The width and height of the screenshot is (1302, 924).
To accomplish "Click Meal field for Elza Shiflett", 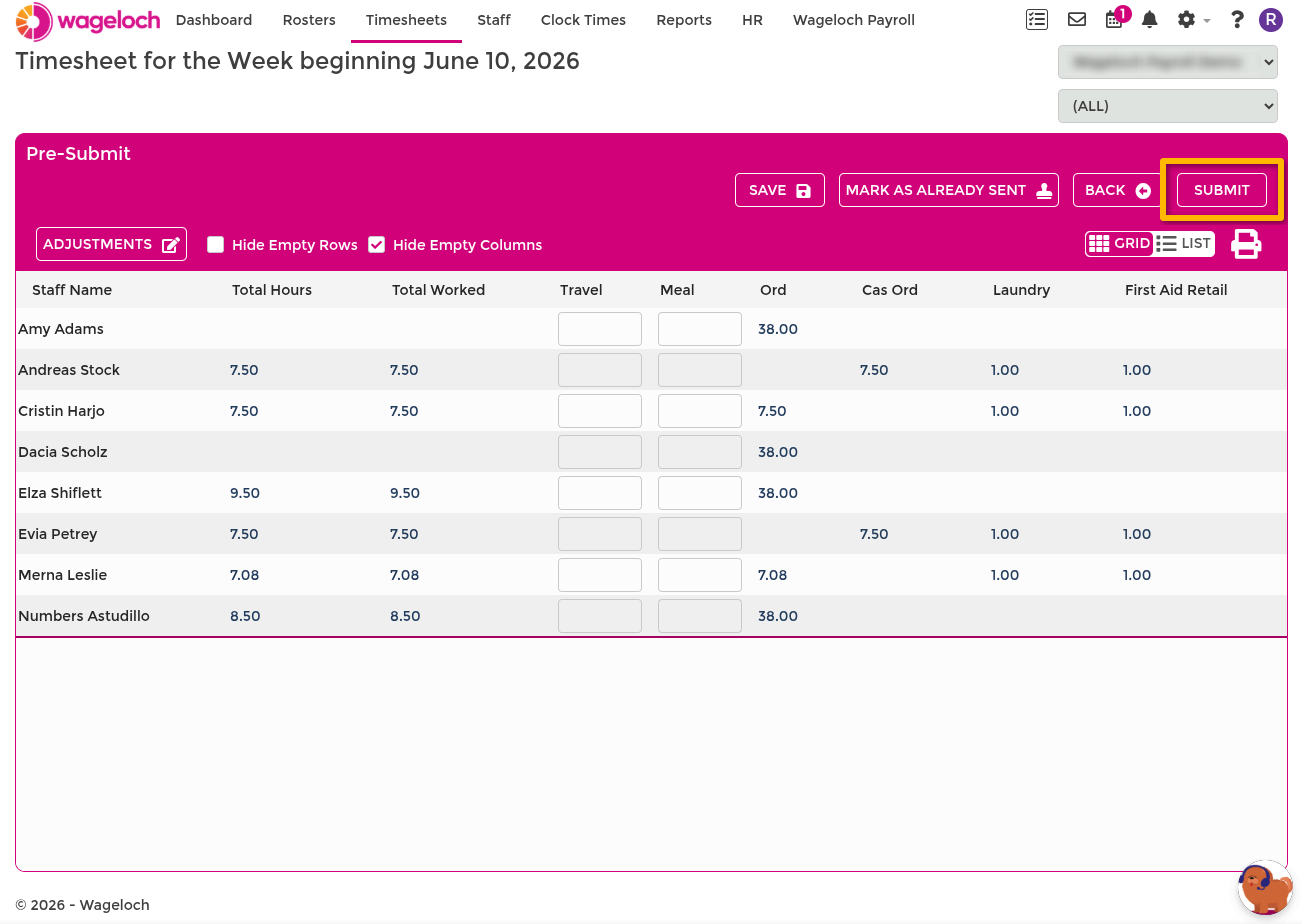I will pos(700,493).
